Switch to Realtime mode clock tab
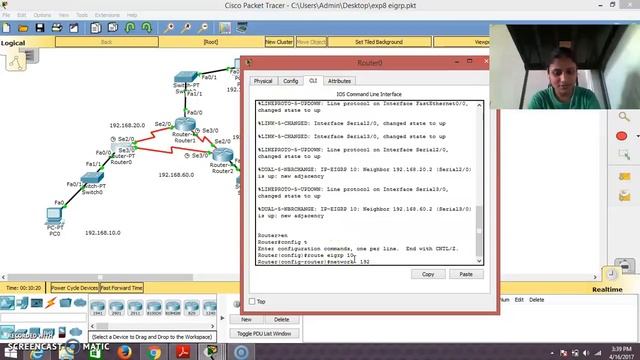640x360 pixels. tap(611, 274)
